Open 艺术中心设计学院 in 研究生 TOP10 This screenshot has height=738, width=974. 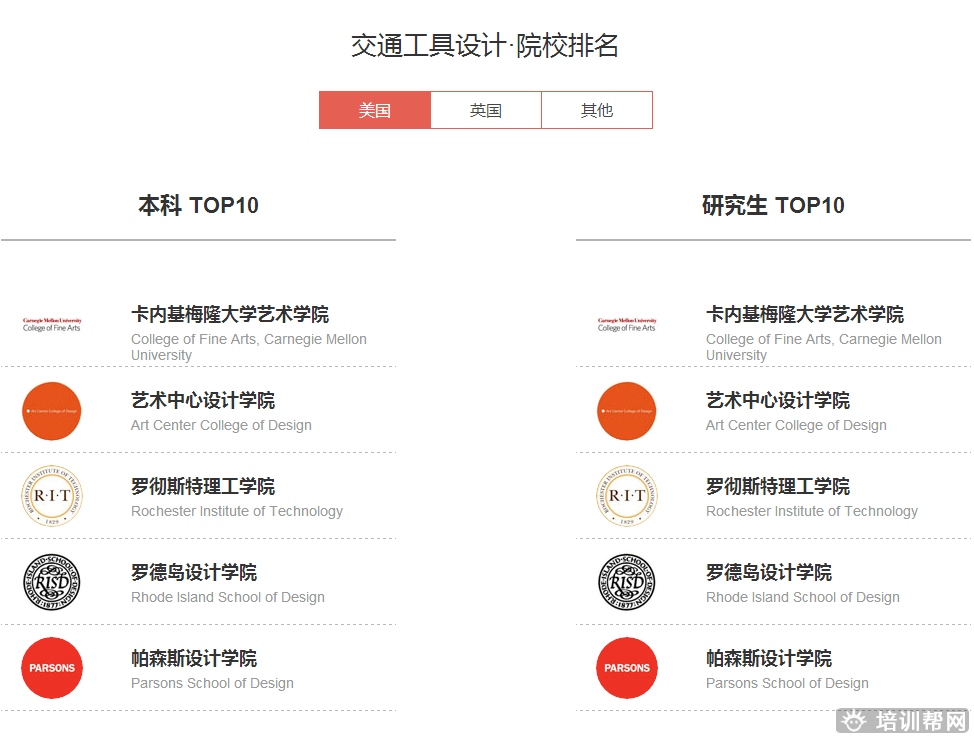pos(778,400)
